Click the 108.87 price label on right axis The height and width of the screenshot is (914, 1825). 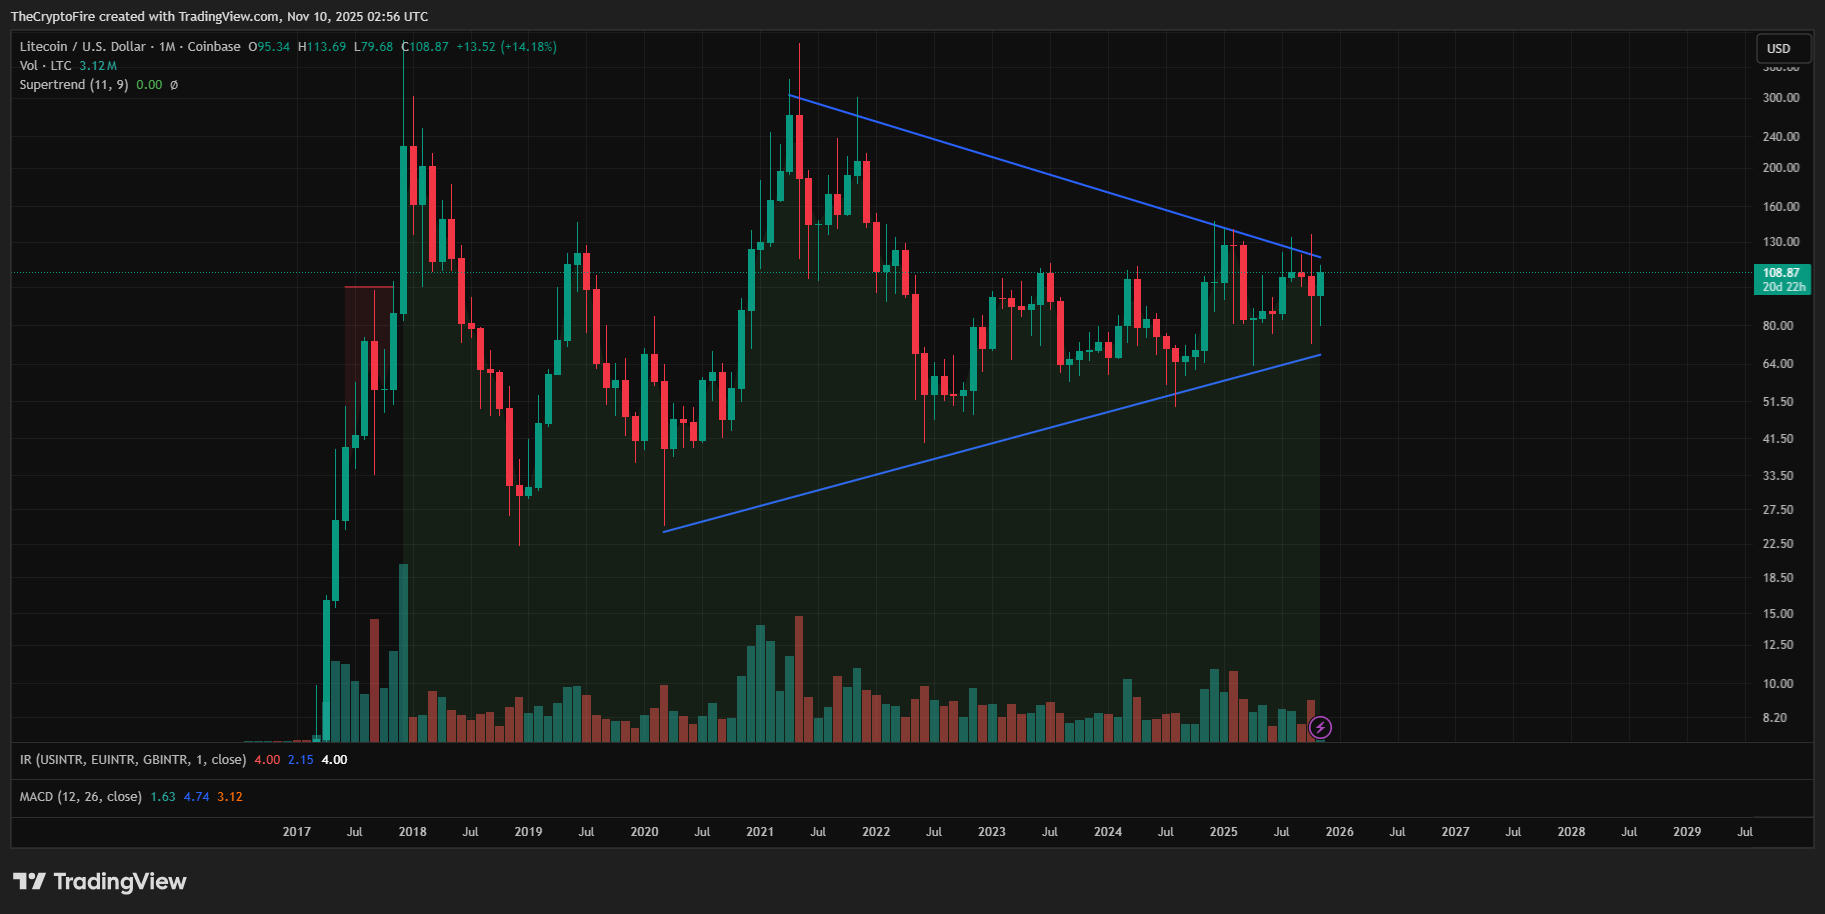(1783, 271)
